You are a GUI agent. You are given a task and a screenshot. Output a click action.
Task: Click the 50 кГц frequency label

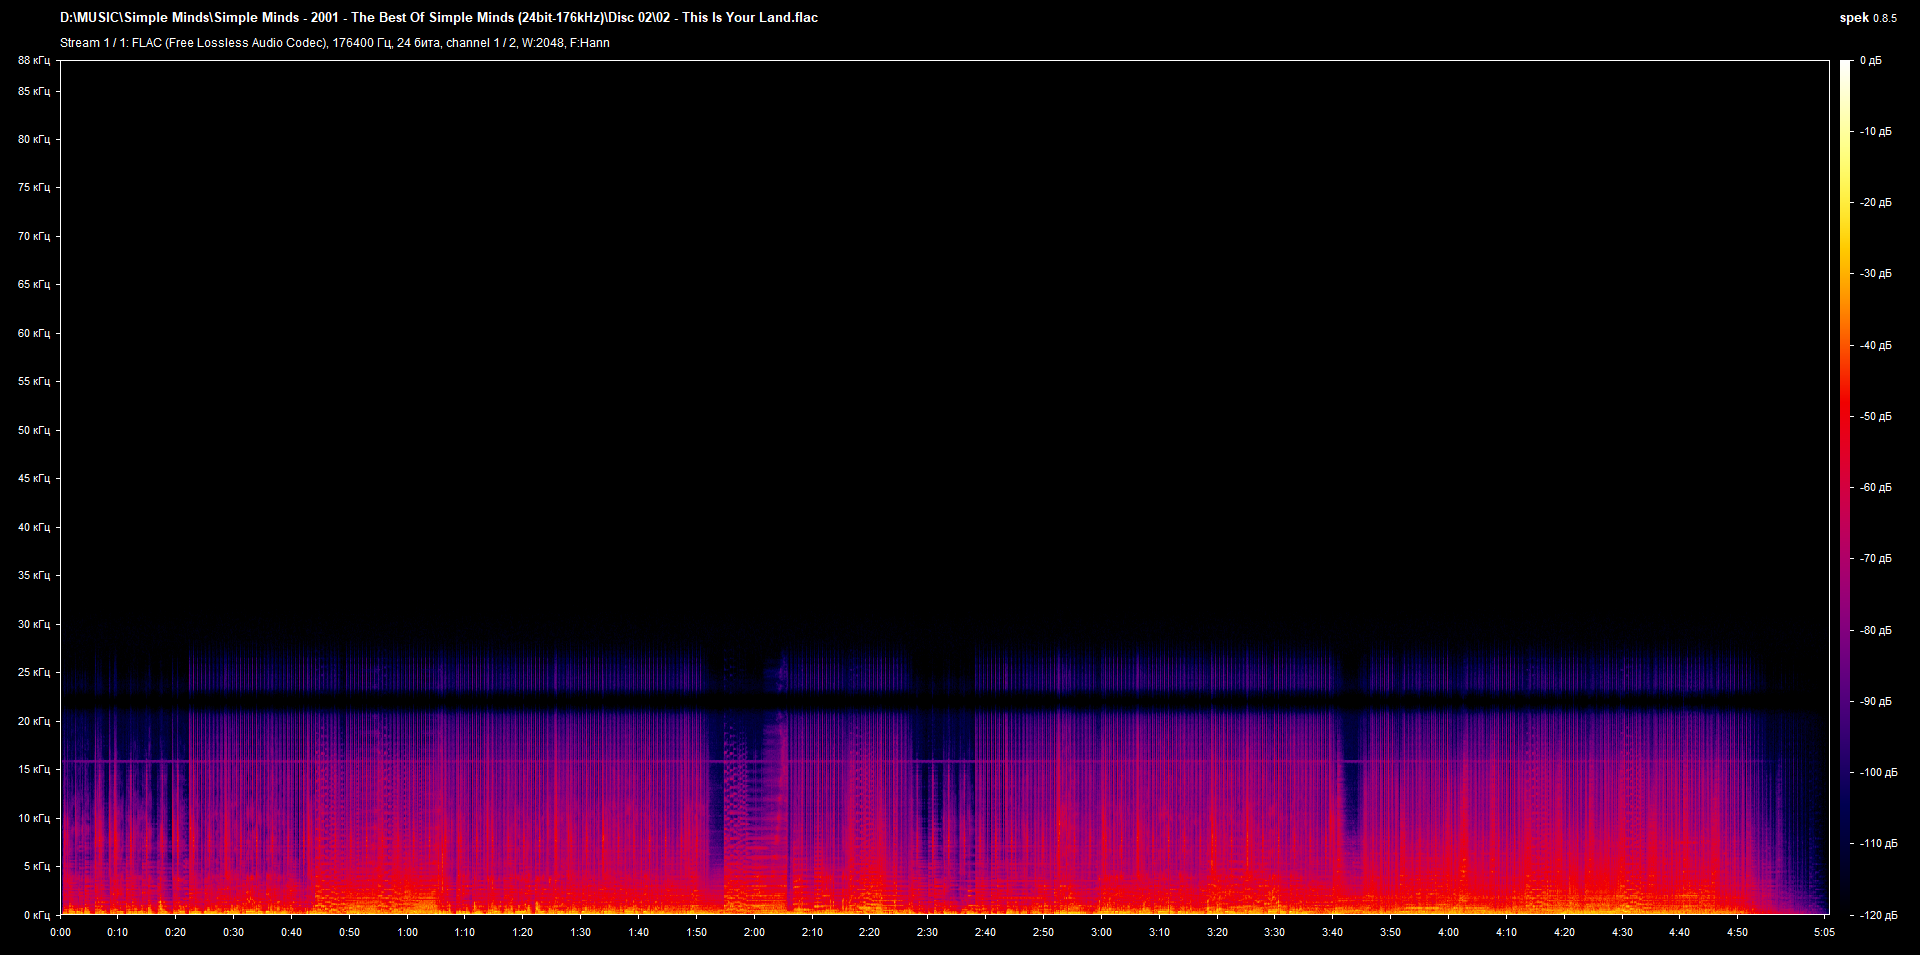(33, 430)
